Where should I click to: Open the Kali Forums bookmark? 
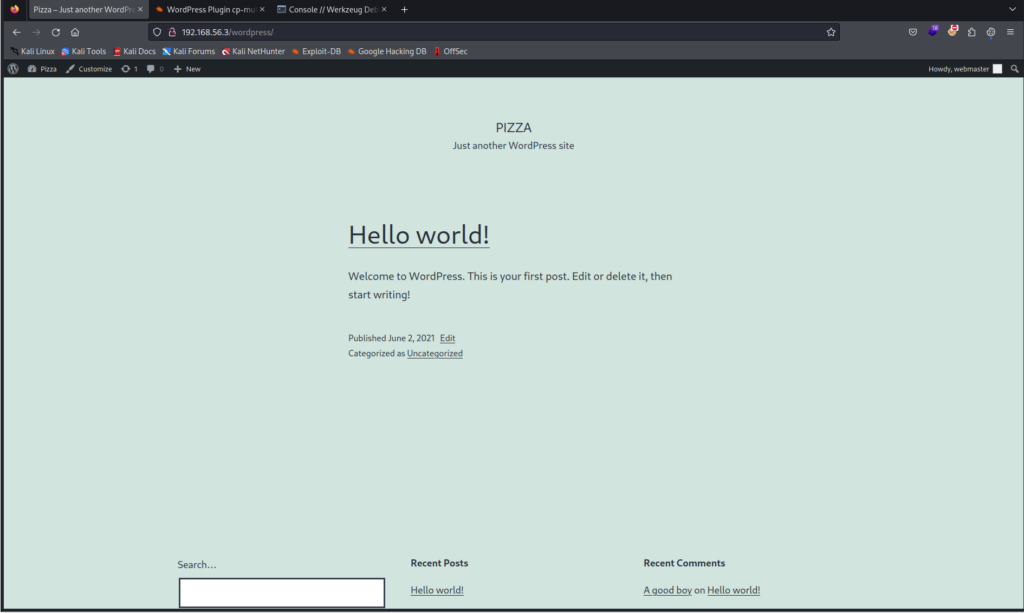click(x=189, y=51)
